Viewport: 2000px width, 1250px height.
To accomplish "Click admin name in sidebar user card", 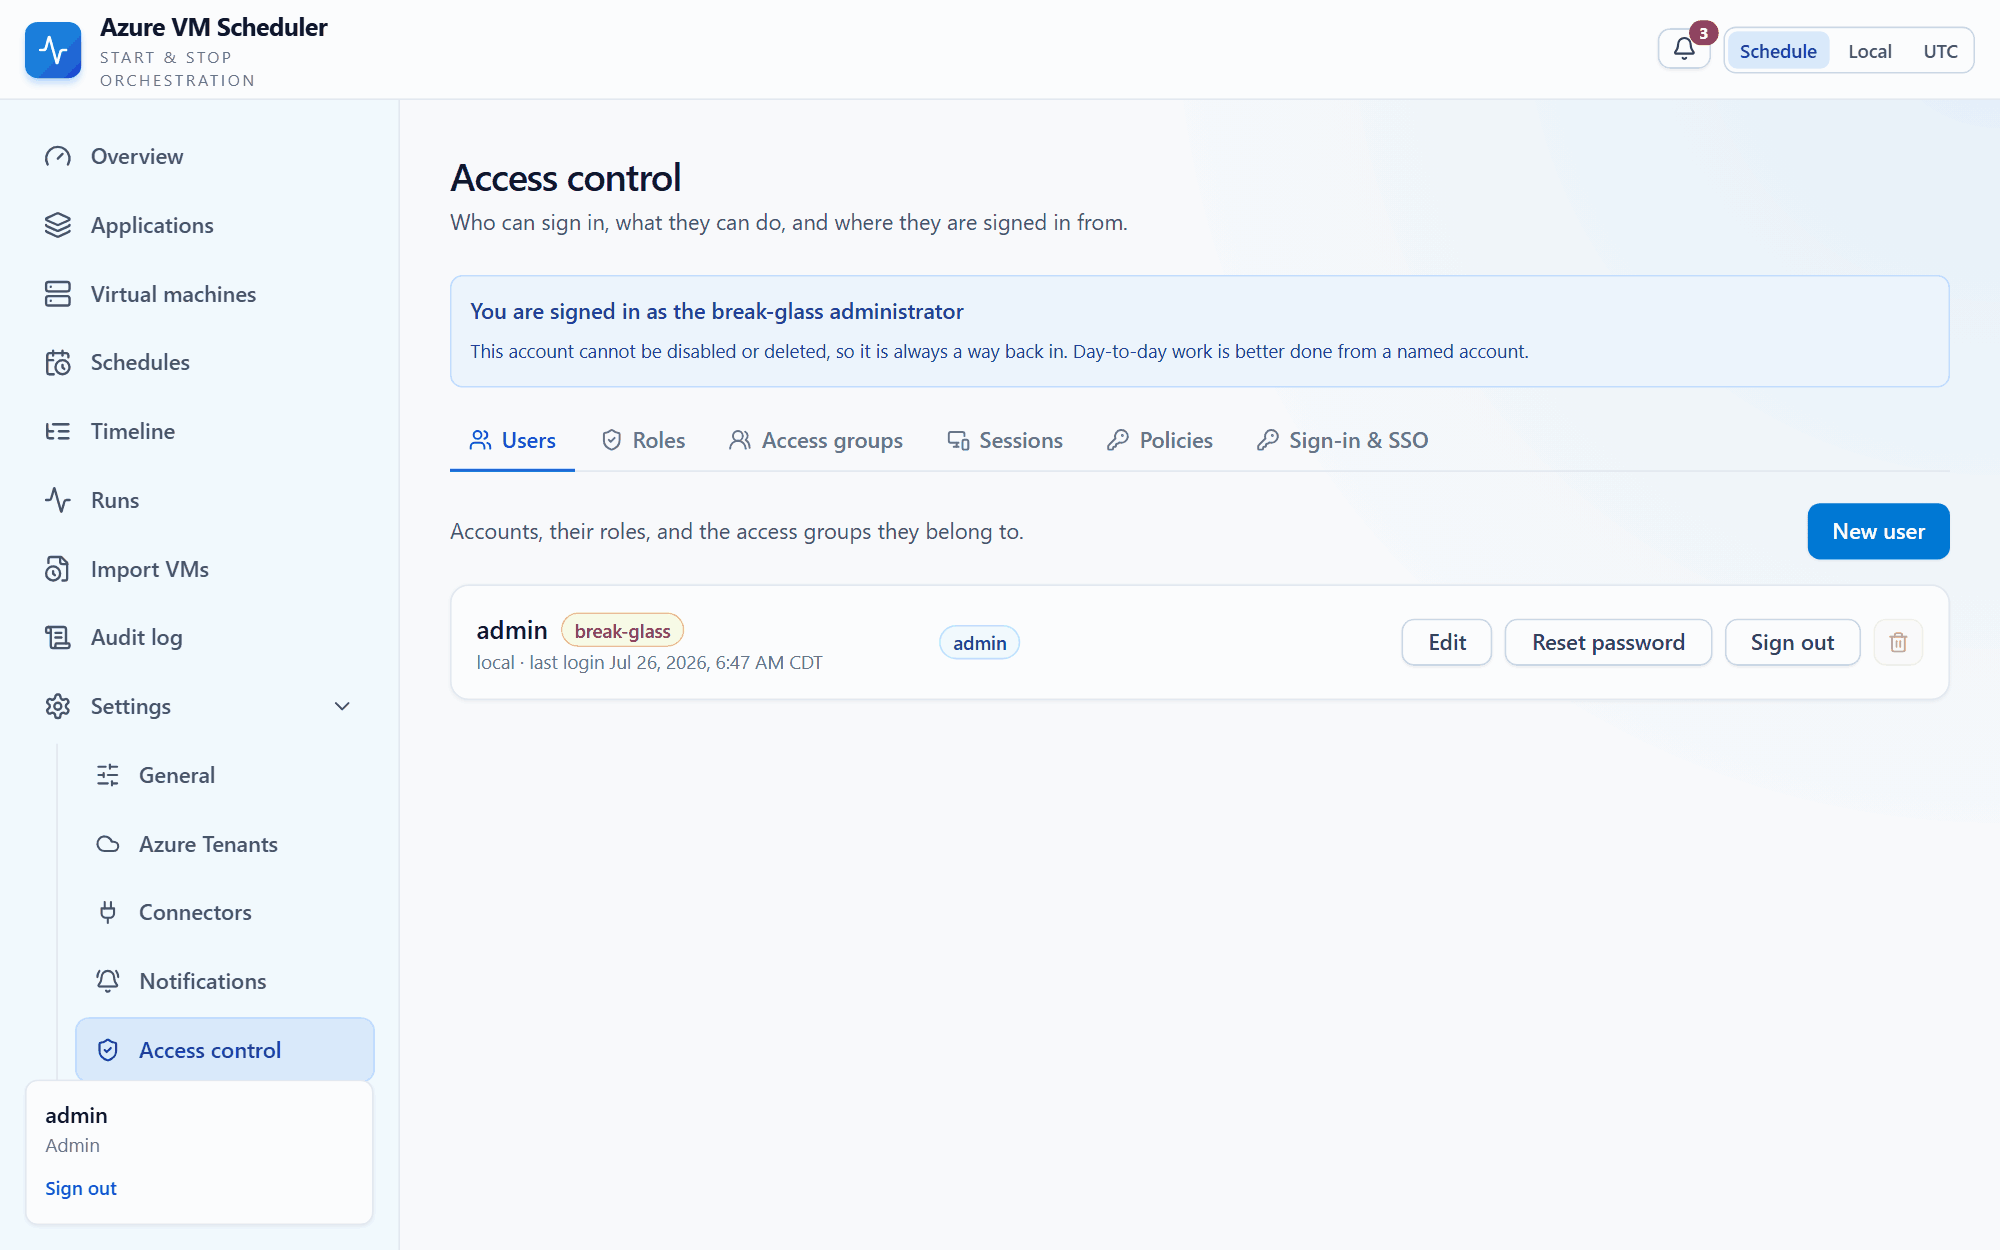I will tap(76, 1115).
